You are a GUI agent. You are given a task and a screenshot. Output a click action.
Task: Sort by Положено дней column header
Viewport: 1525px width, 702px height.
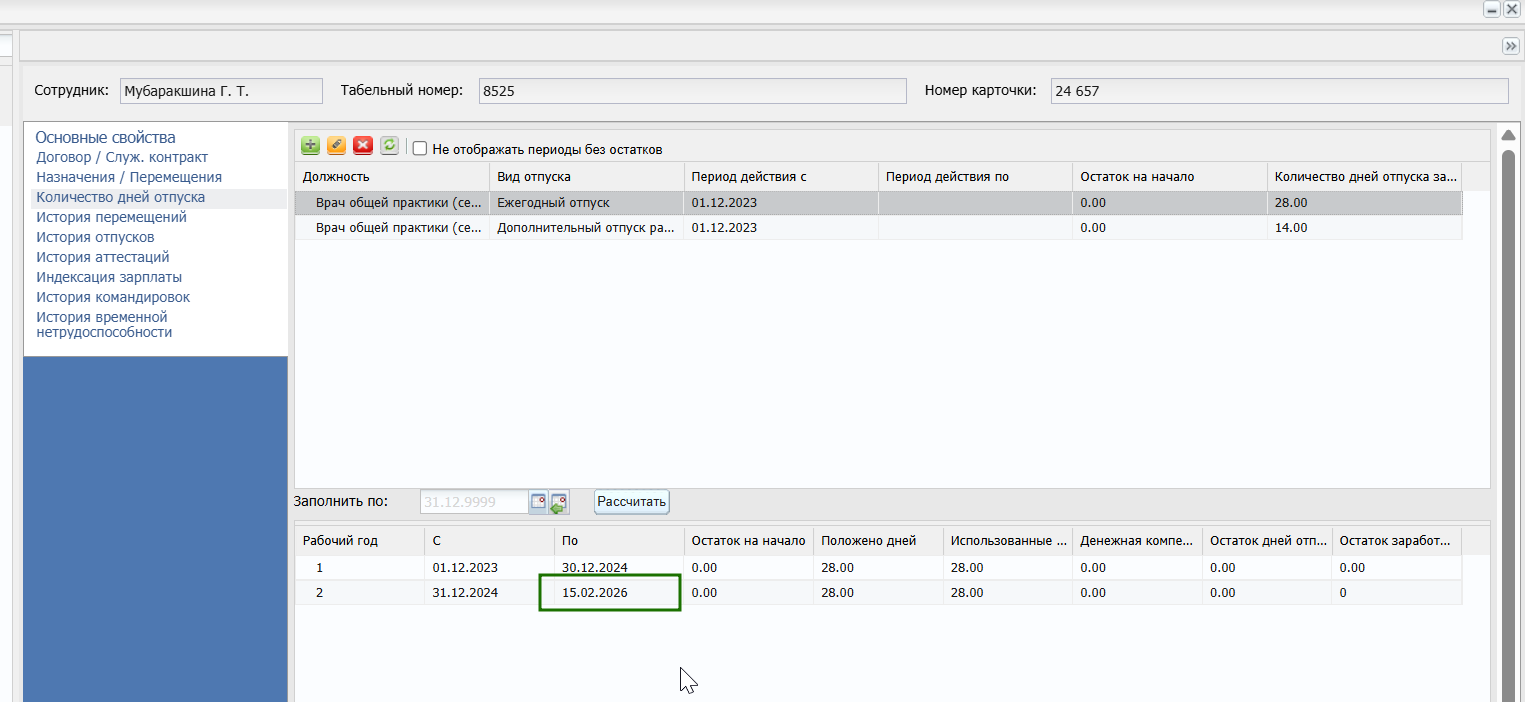(878, 541)
